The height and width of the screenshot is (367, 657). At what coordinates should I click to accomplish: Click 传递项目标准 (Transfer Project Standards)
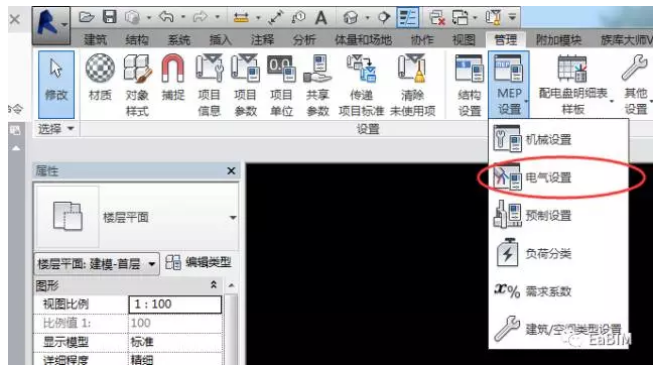361,85
